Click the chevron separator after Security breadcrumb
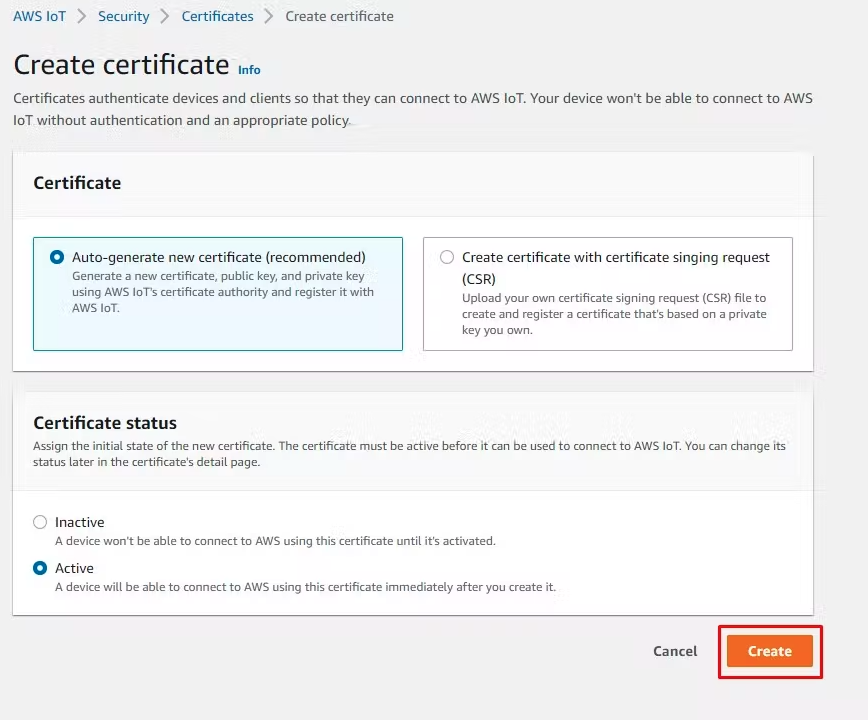The height and width of the screenshot is (720, 868). pos(164,16)
